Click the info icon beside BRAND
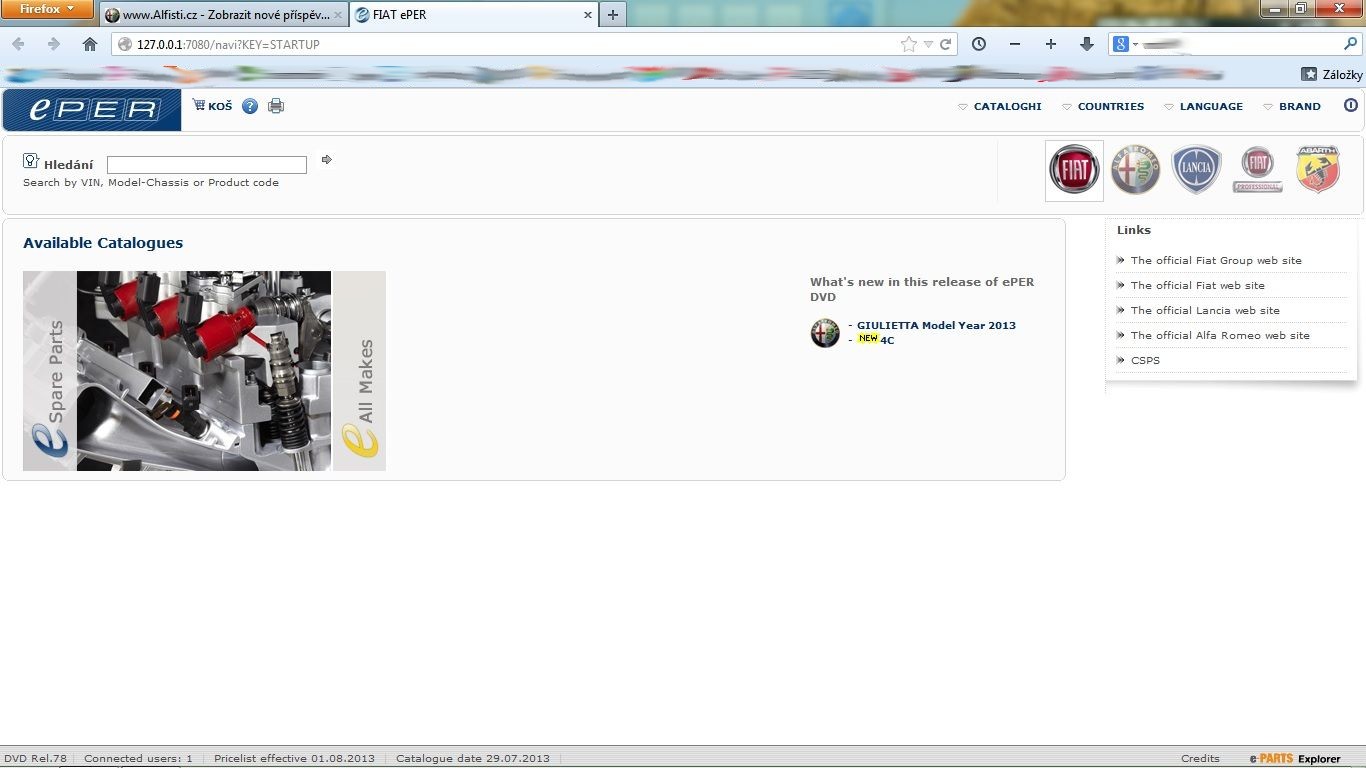This screenshot has width=1366, height=768. click(x=1350, y=106)
